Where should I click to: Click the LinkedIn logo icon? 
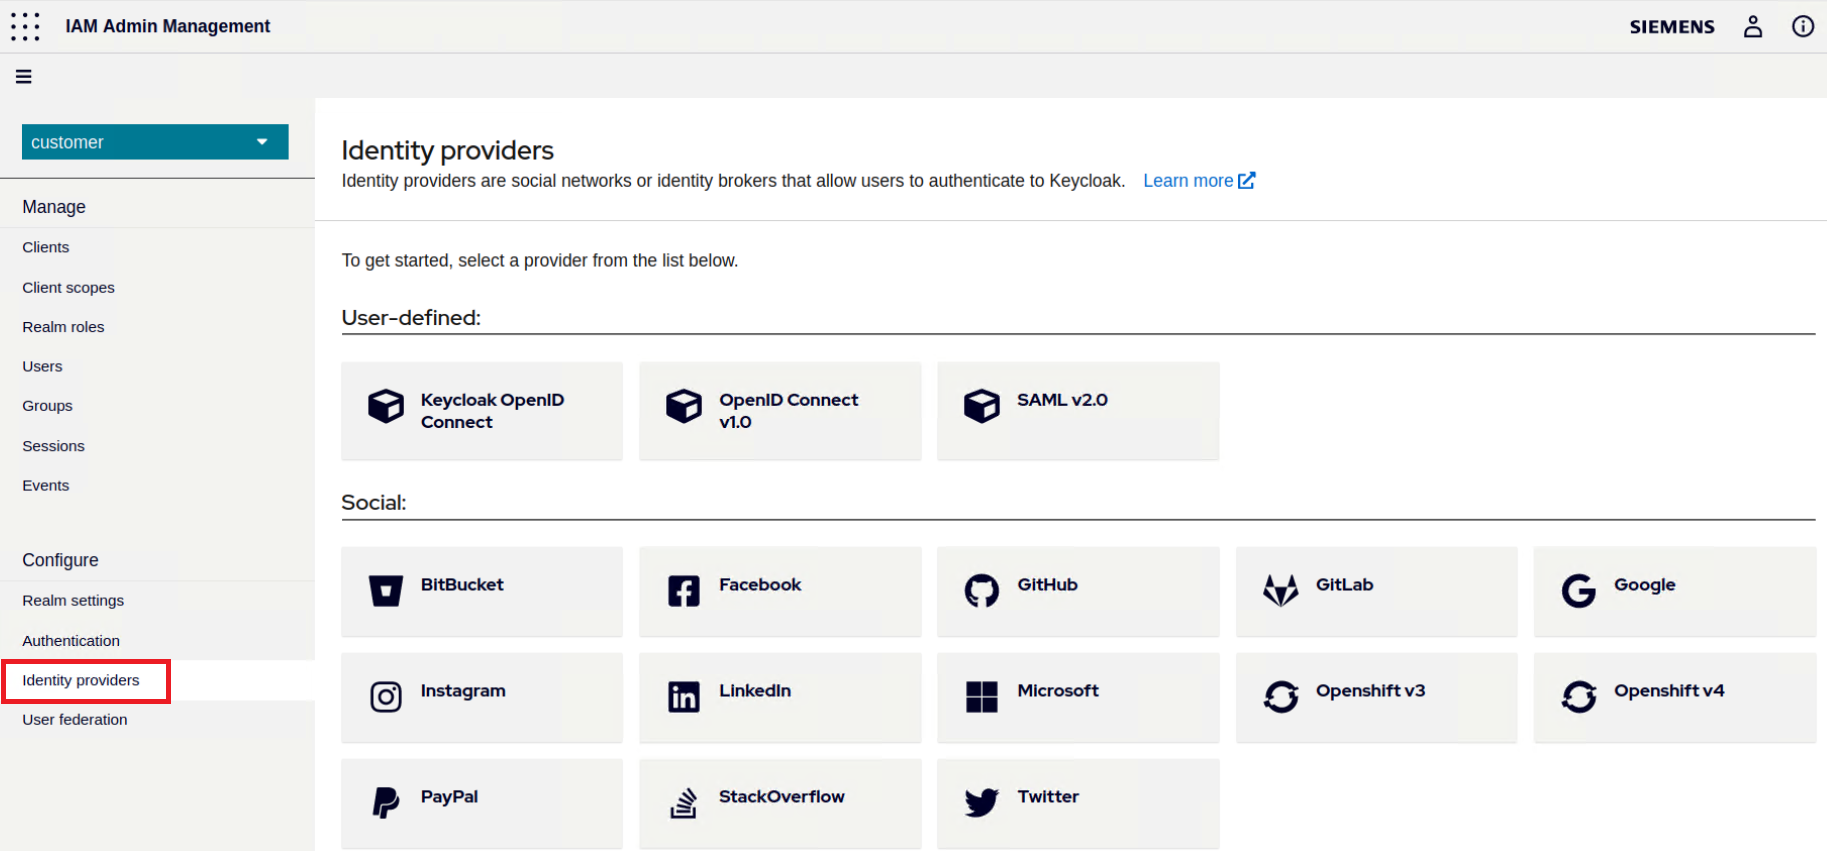(x=684, y=697)
